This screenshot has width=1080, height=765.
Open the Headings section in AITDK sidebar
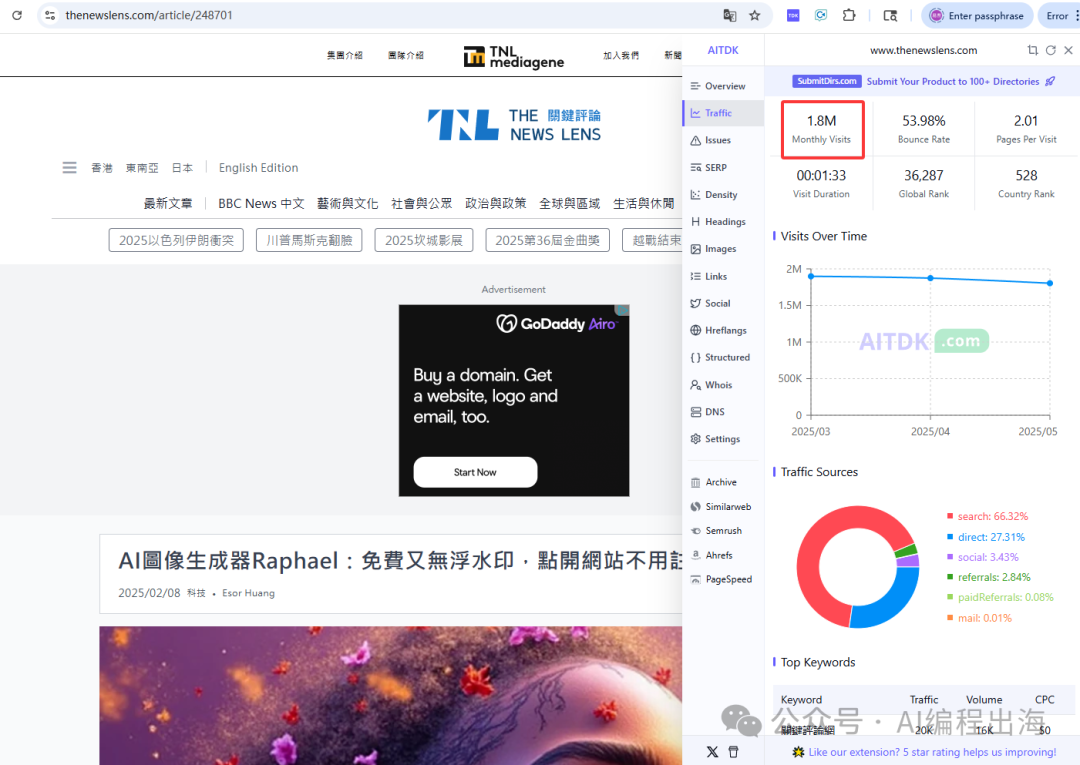tap(723, 222)
